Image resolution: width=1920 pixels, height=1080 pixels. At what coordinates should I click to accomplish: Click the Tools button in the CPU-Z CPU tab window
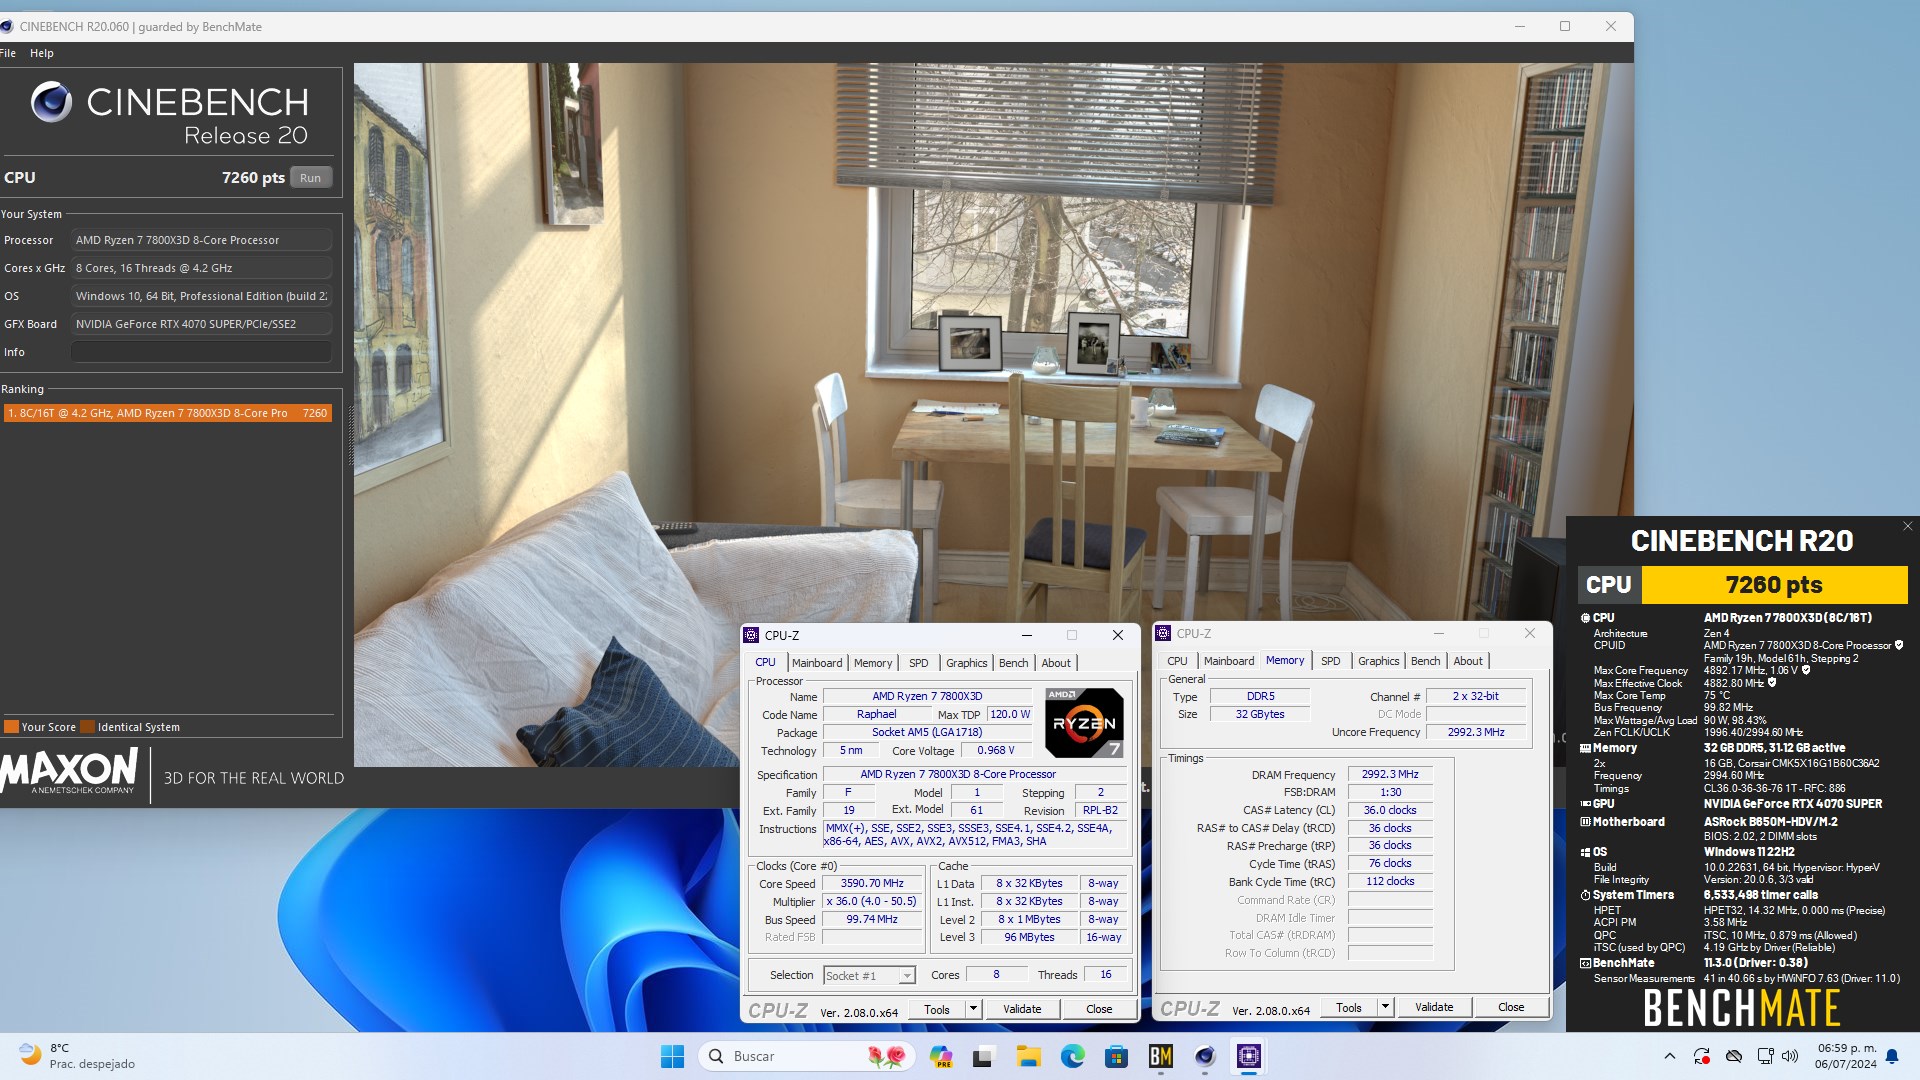point(937,1009)
